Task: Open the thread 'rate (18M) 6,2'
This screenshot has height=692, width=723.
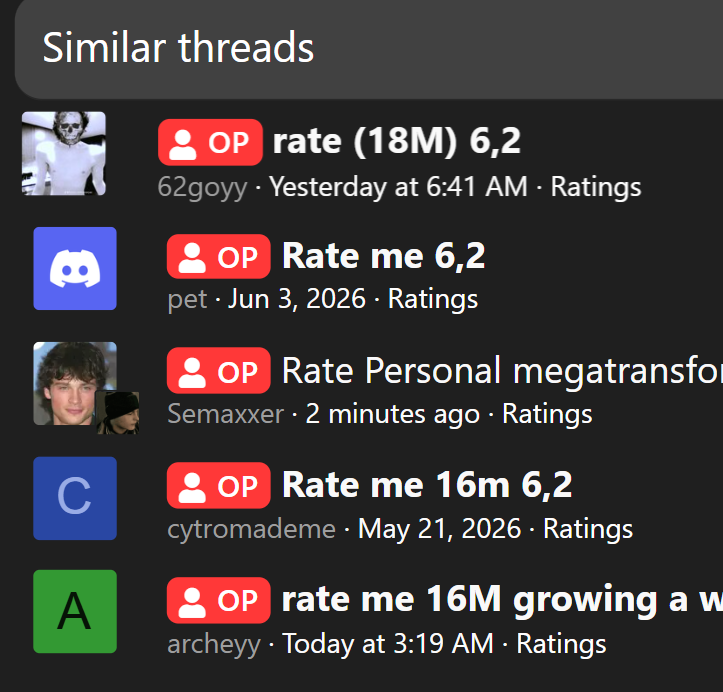Action: pos(397,142)
